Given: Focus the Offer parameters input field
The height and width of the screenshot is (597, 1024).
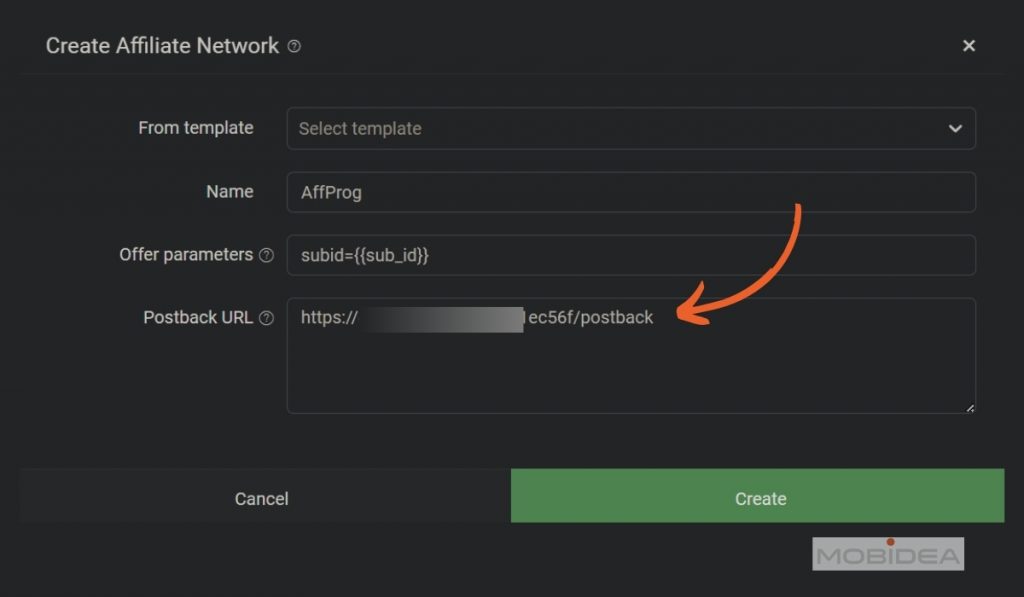Looking at the screenshot, I should (630, 255).
